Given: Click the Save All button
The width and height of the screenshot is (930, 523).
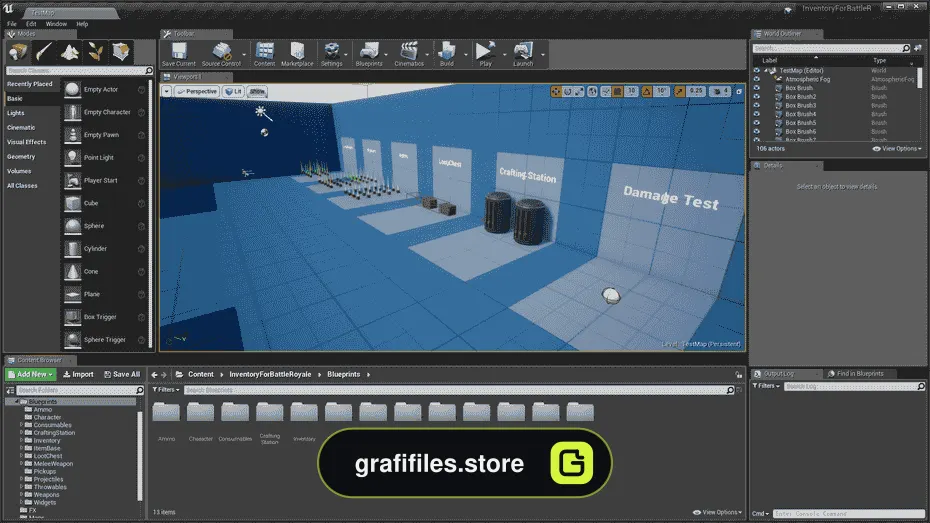Looking at the screenshot, I should 122,374.
